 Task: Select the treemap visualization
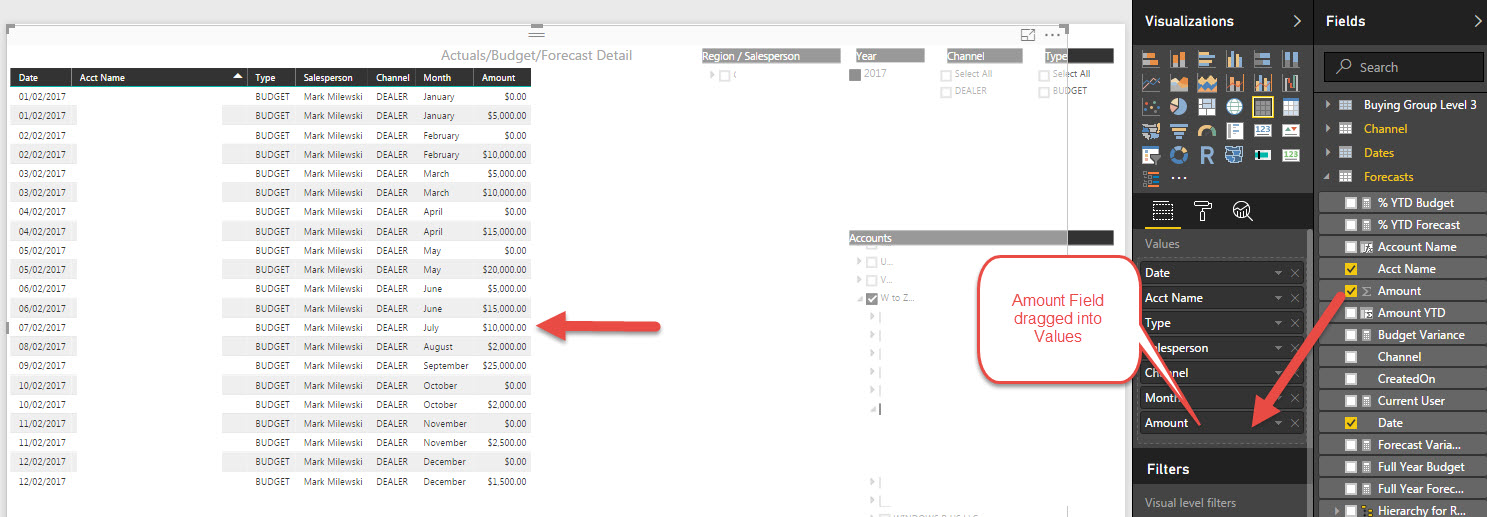pyautogui.click(x=1207, y=107)
